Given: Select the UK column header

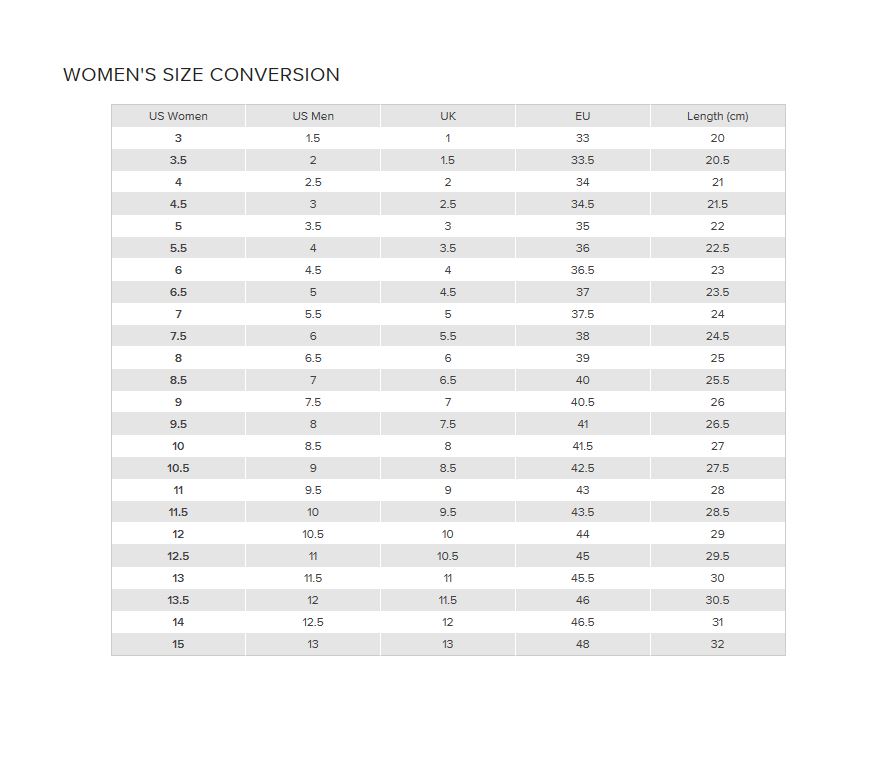Looking at the screenshot, I should click(448, 116).
